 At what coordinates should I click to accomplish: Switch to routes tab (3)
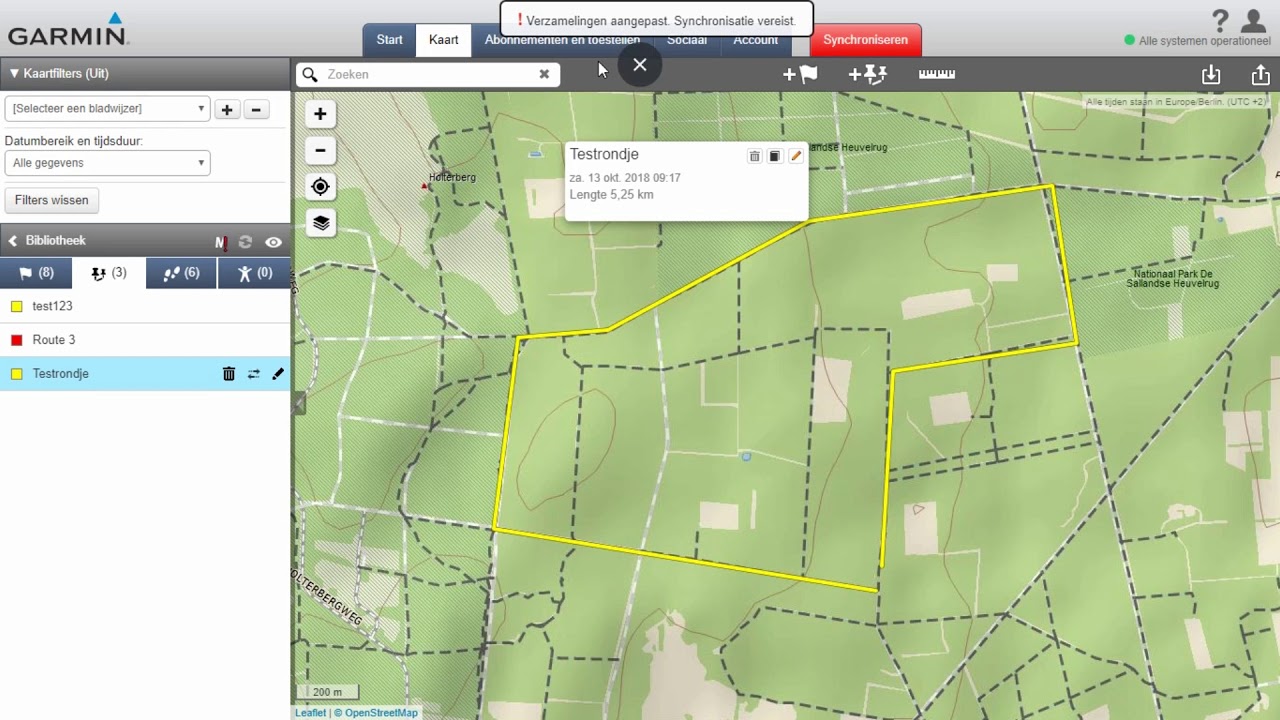[x=109, y=273]
